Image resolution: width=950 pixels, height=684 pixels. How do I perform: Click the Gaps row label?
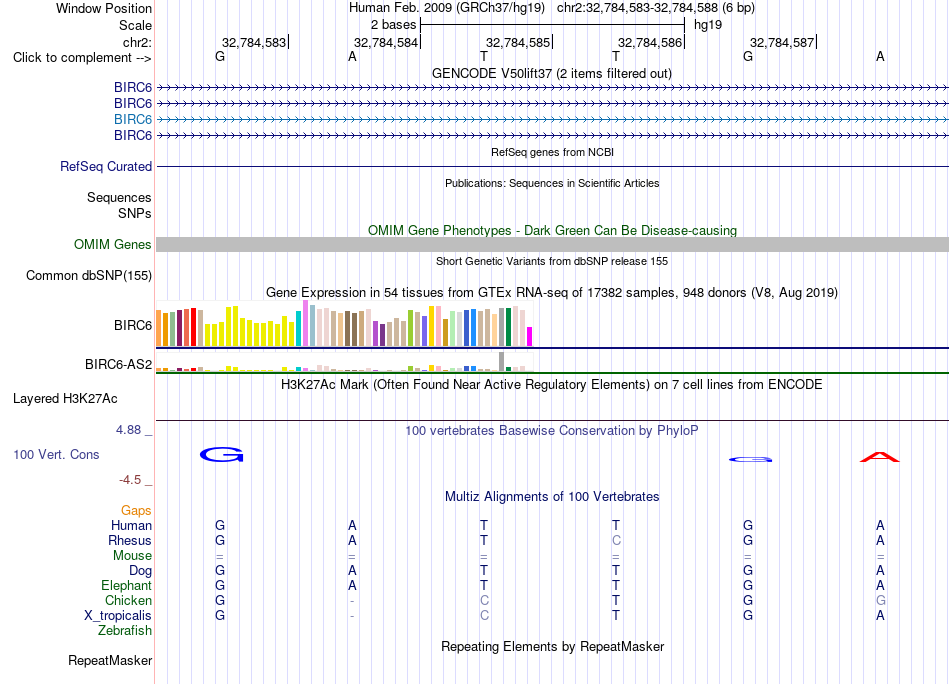point(136,511)
